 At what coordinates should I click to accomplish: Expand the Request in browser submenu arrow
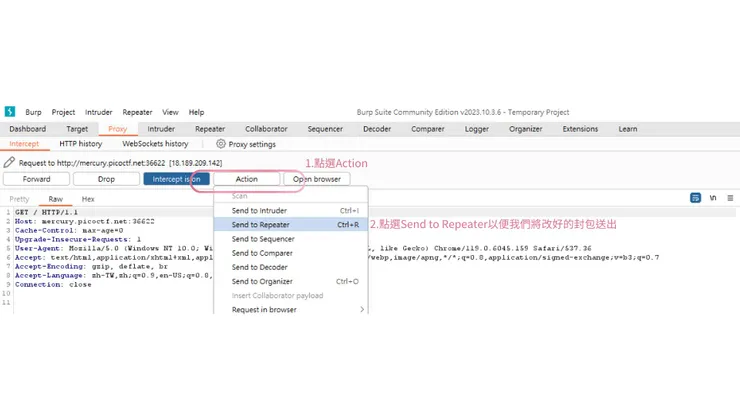(362, 310)
